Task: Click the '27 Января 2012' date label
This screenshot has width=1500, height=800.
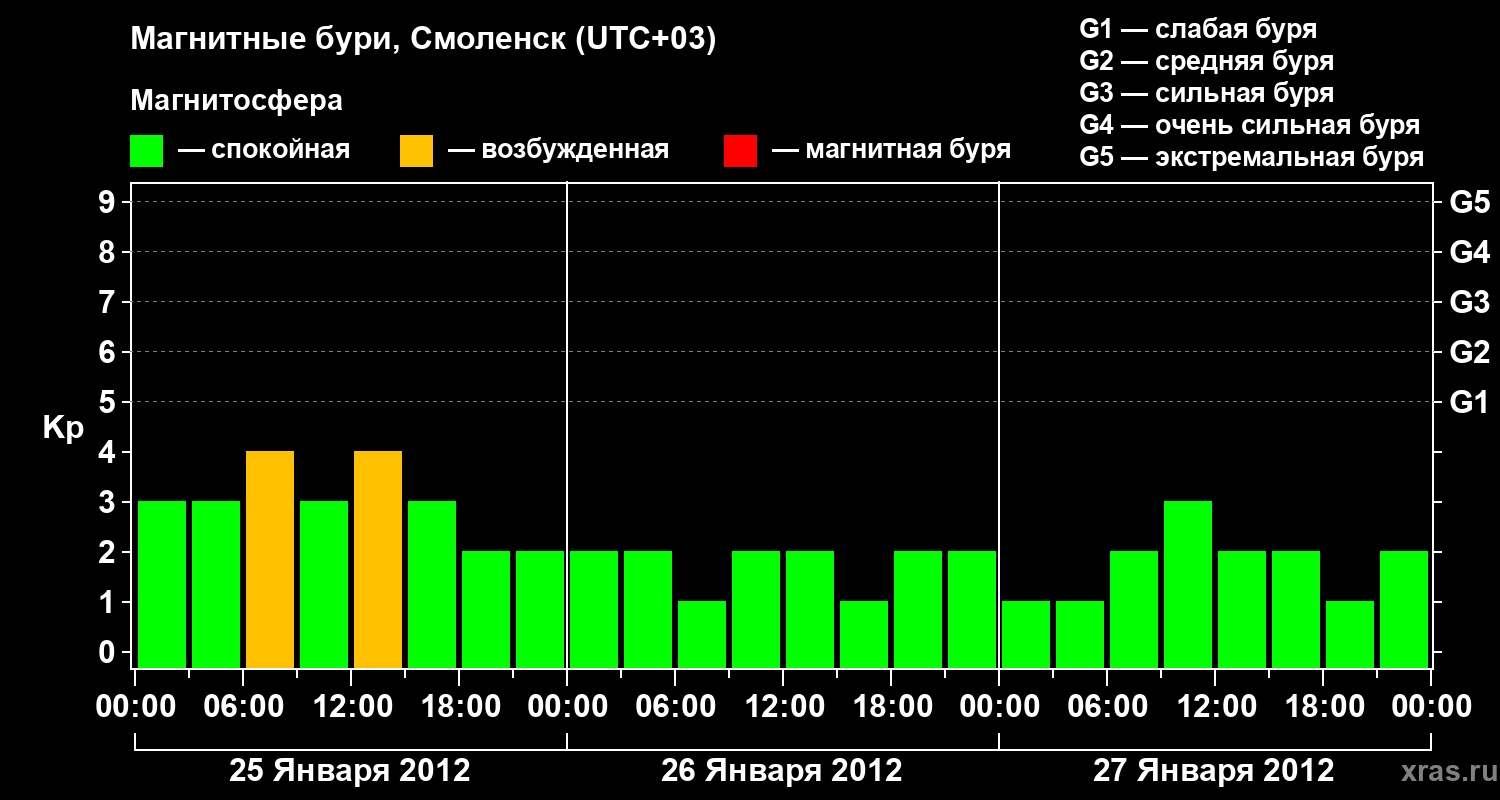Action: [x=1213, y=770]
